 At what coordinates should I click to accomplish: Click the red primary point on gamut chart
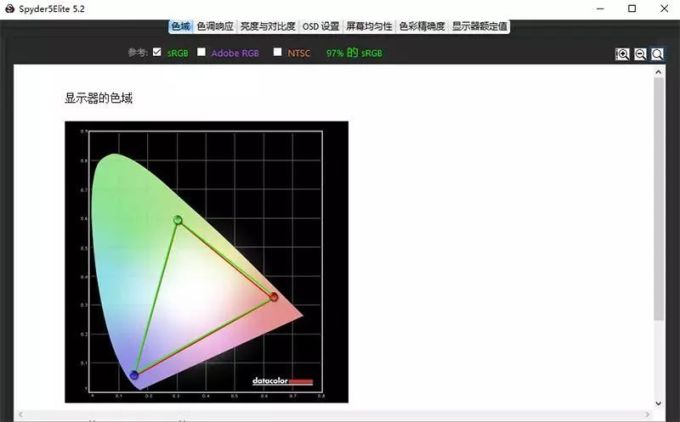pyautogui.click(x=274, y=297)
